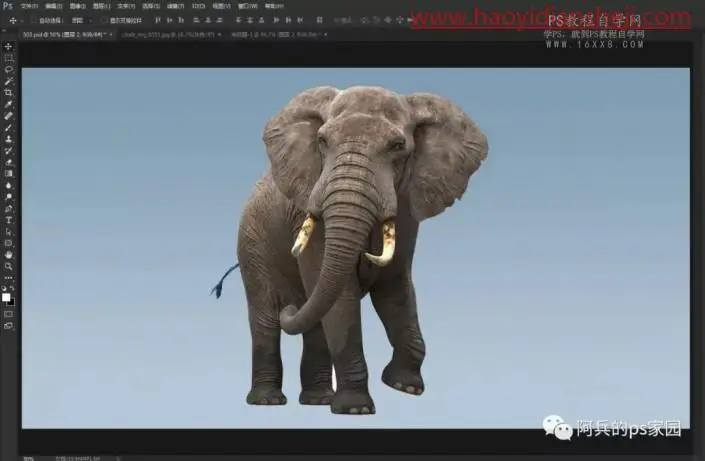This screenshot has height=461, width=705.
Task: Select the Healing Brush tool
Action: [9, 116]
